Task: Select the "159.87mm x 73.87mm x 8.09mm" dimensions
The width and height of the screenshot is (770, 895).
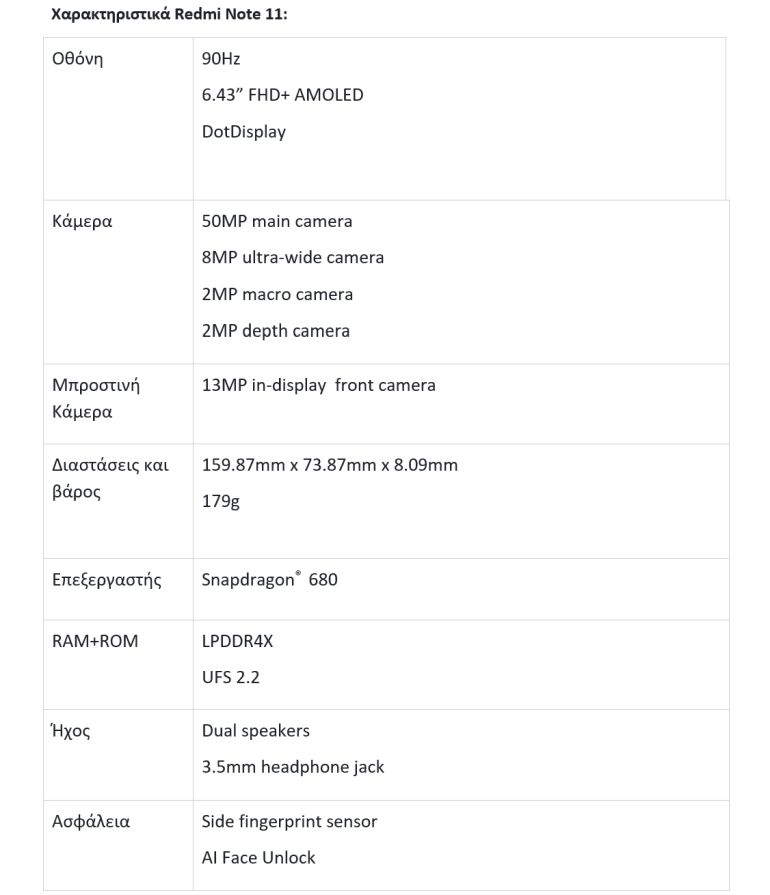Action: pyautogui.click(x=329, y=465)
